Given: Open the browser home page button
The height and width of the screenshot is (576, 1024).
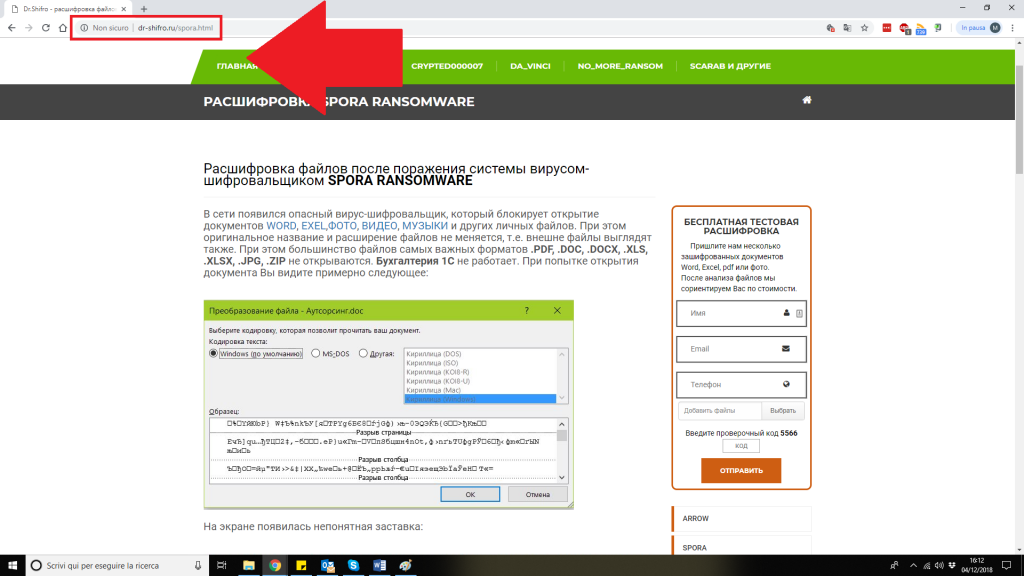Looking at the screenshot, I should click(63, 27).
